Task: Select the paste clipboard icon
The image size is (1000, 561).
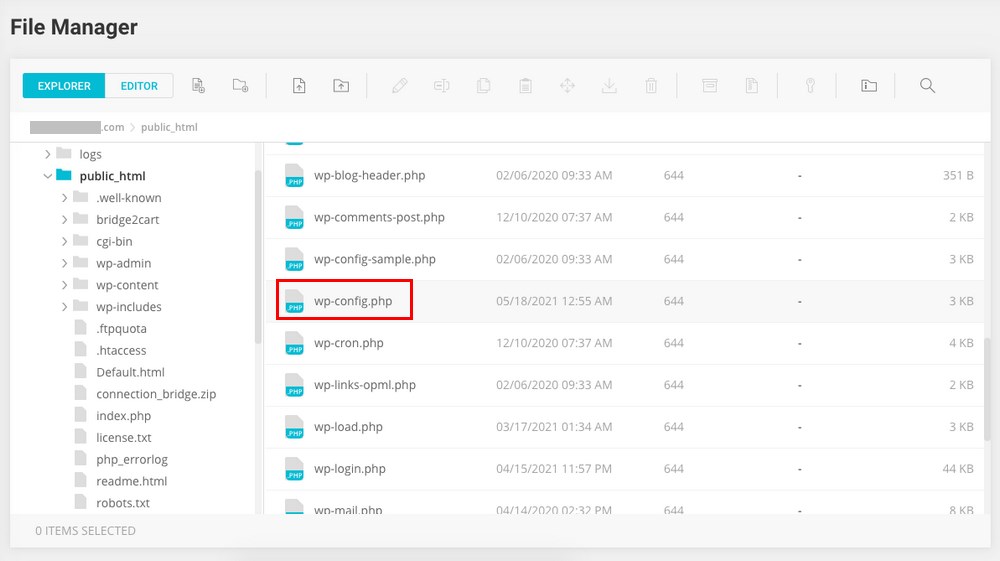Action: (x=526, y=85)
